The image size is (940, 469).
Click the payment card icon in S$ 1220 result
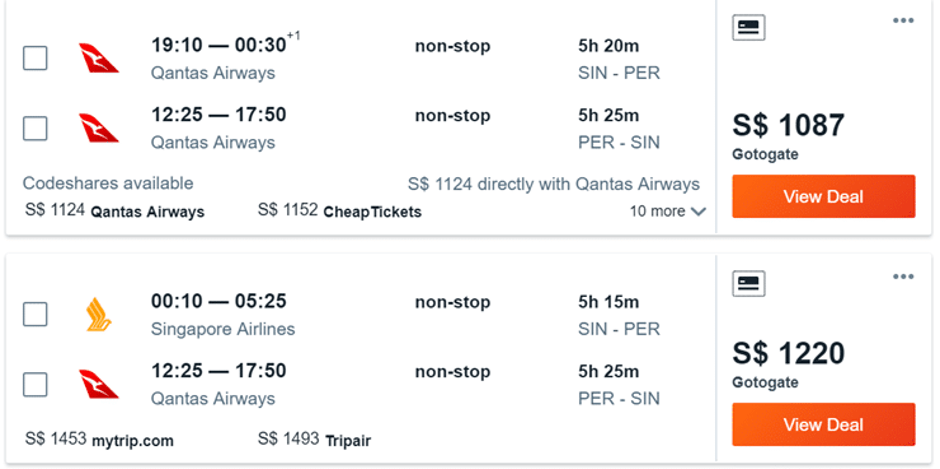tap(748, 283)
